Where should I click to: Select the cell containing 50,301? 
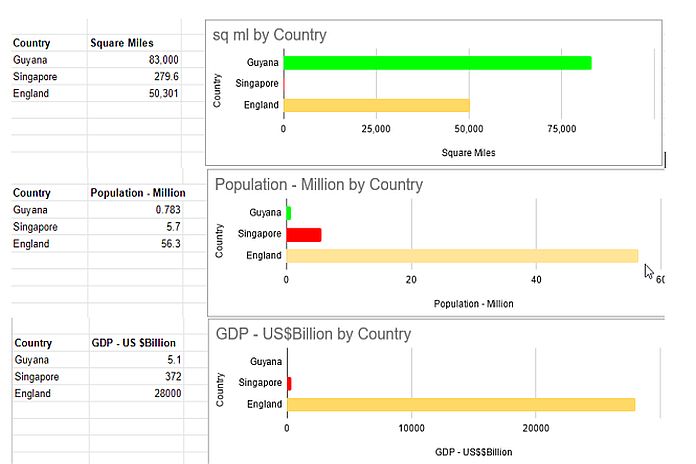point(134,94)
